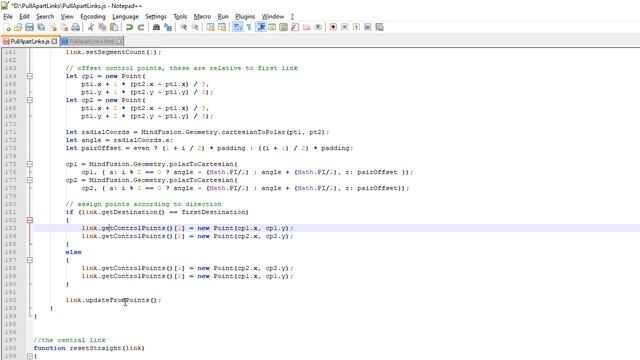Toggle synchronized vertical scrolling
The width and height of the screenshot is (640, 360).
[210, 27]
